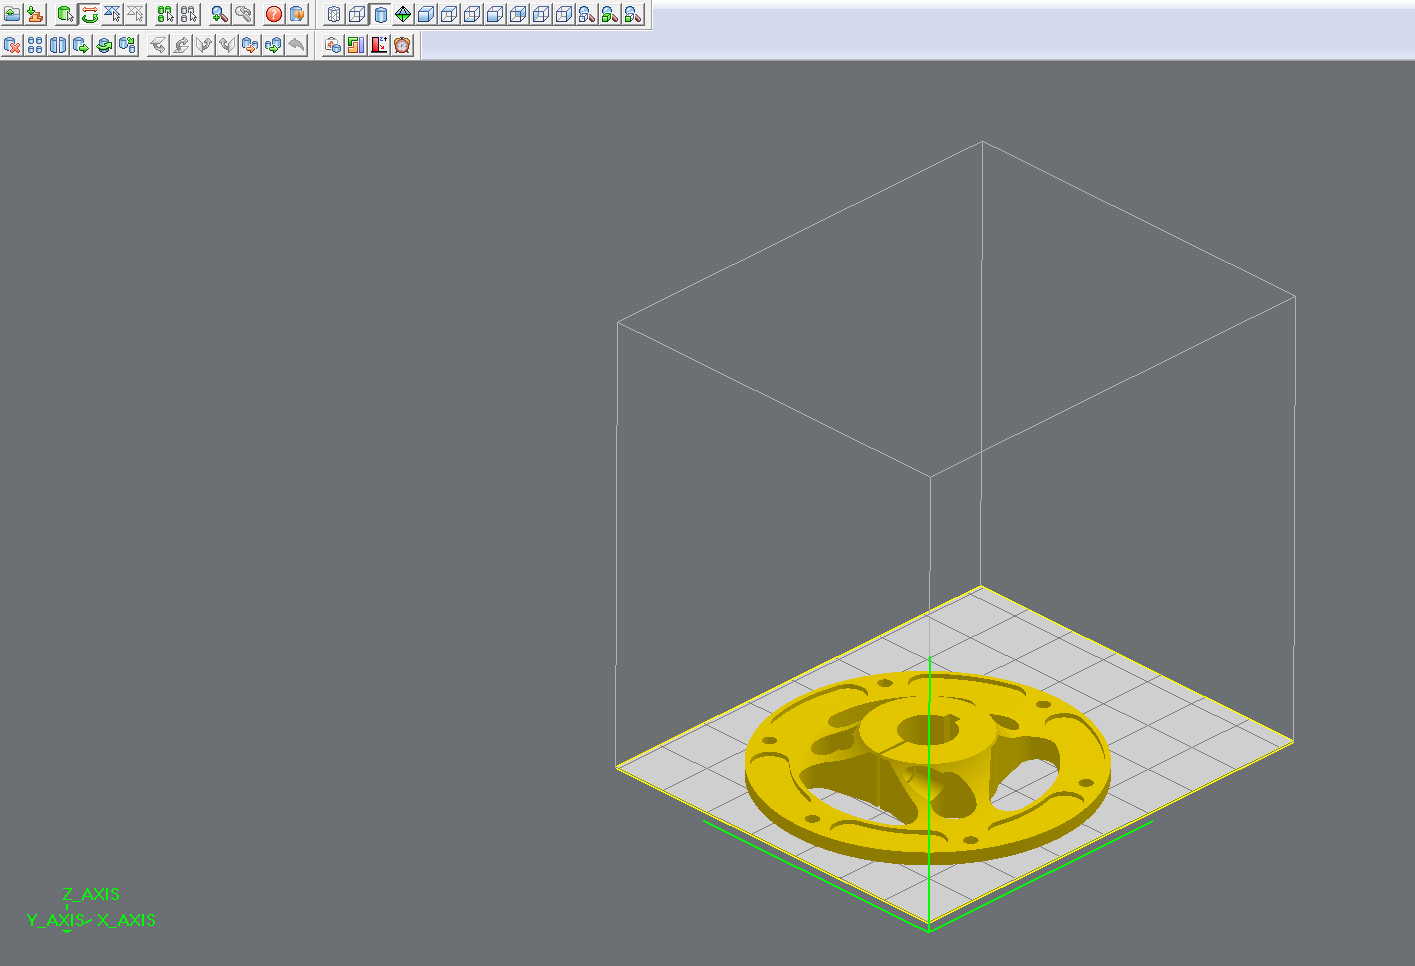Click the alarm clock build time icon
The image size is (1415, 966).
click(x=402, y=45)
